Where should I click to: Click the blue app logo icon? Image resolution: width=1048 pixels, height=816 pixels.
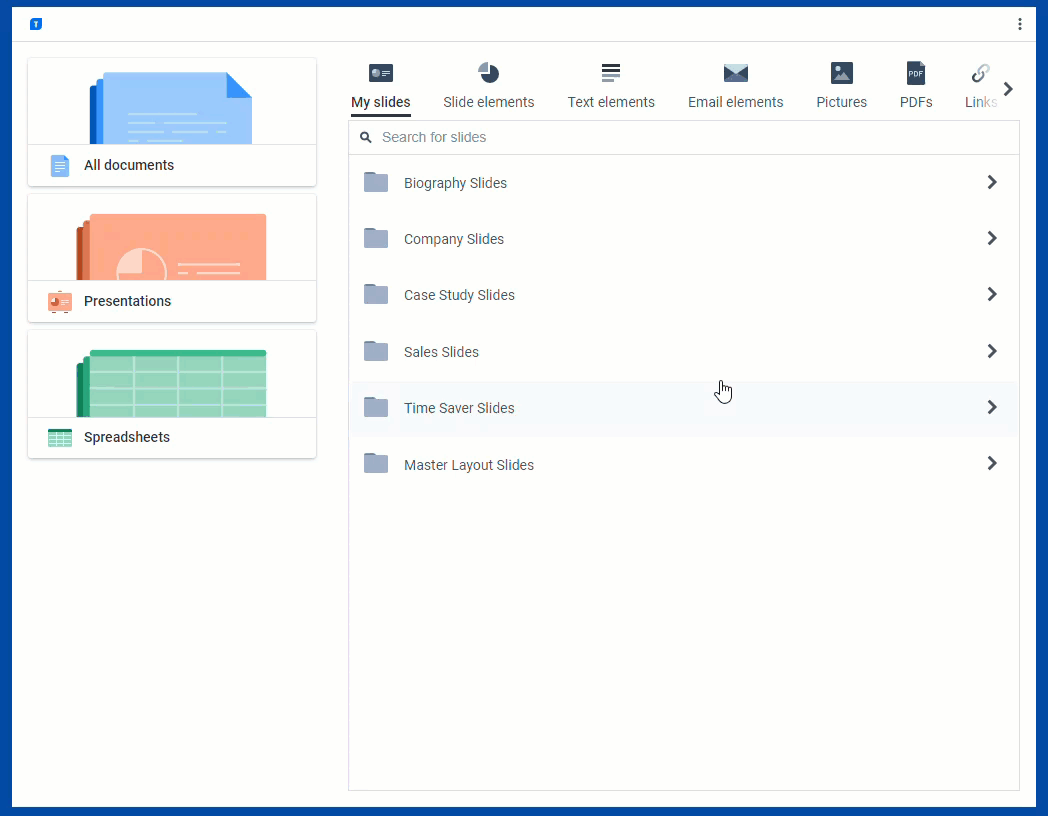coord(36,24)
